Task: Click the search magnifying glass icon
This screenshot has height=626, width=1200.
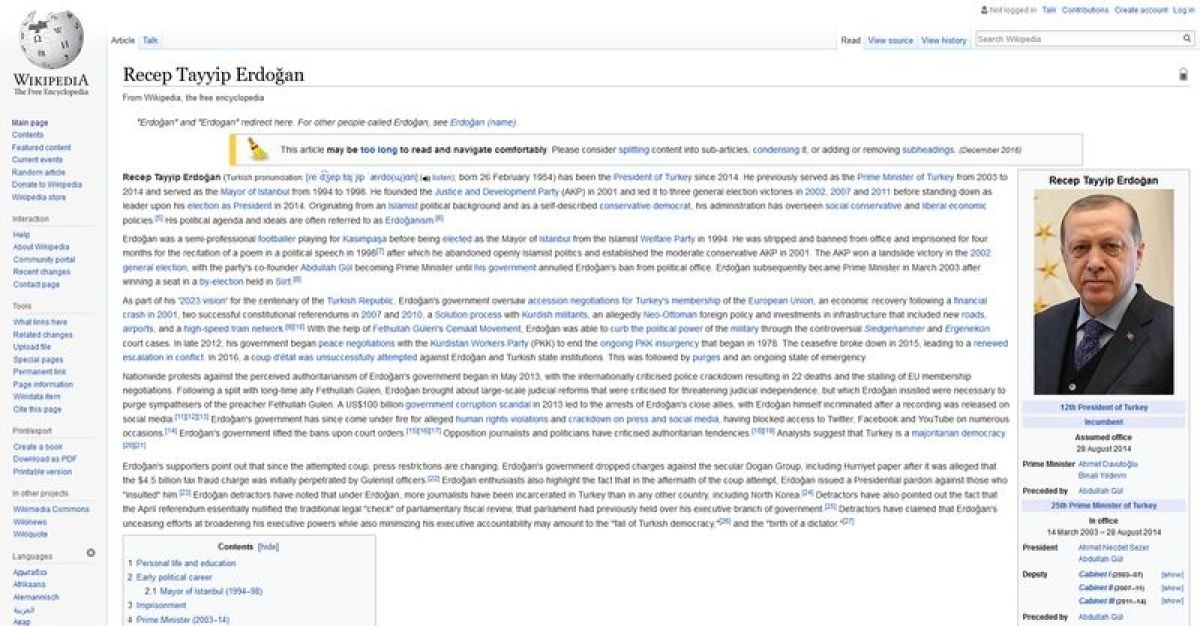Action: (1187, 40)
